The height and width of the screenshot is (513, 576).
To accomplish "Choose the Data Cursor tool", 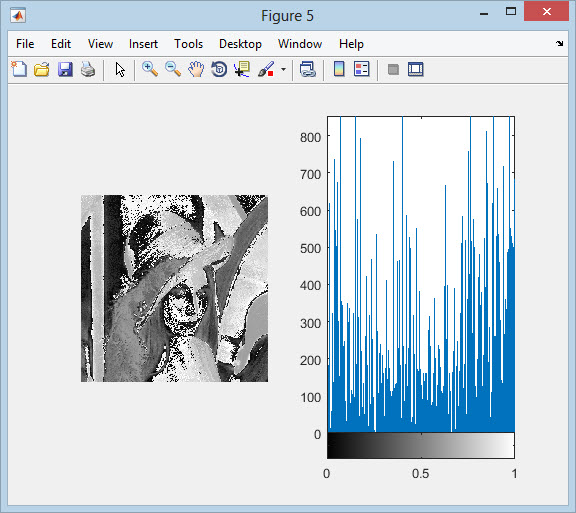I will 242,69.
